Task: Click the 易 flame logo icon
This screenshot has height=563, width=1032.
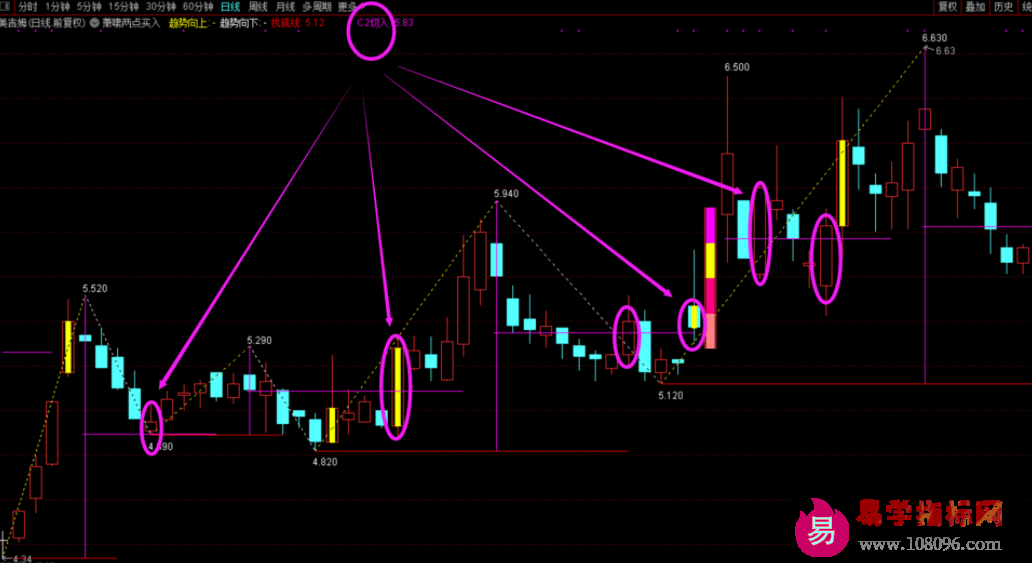Action: pos(820,527)
